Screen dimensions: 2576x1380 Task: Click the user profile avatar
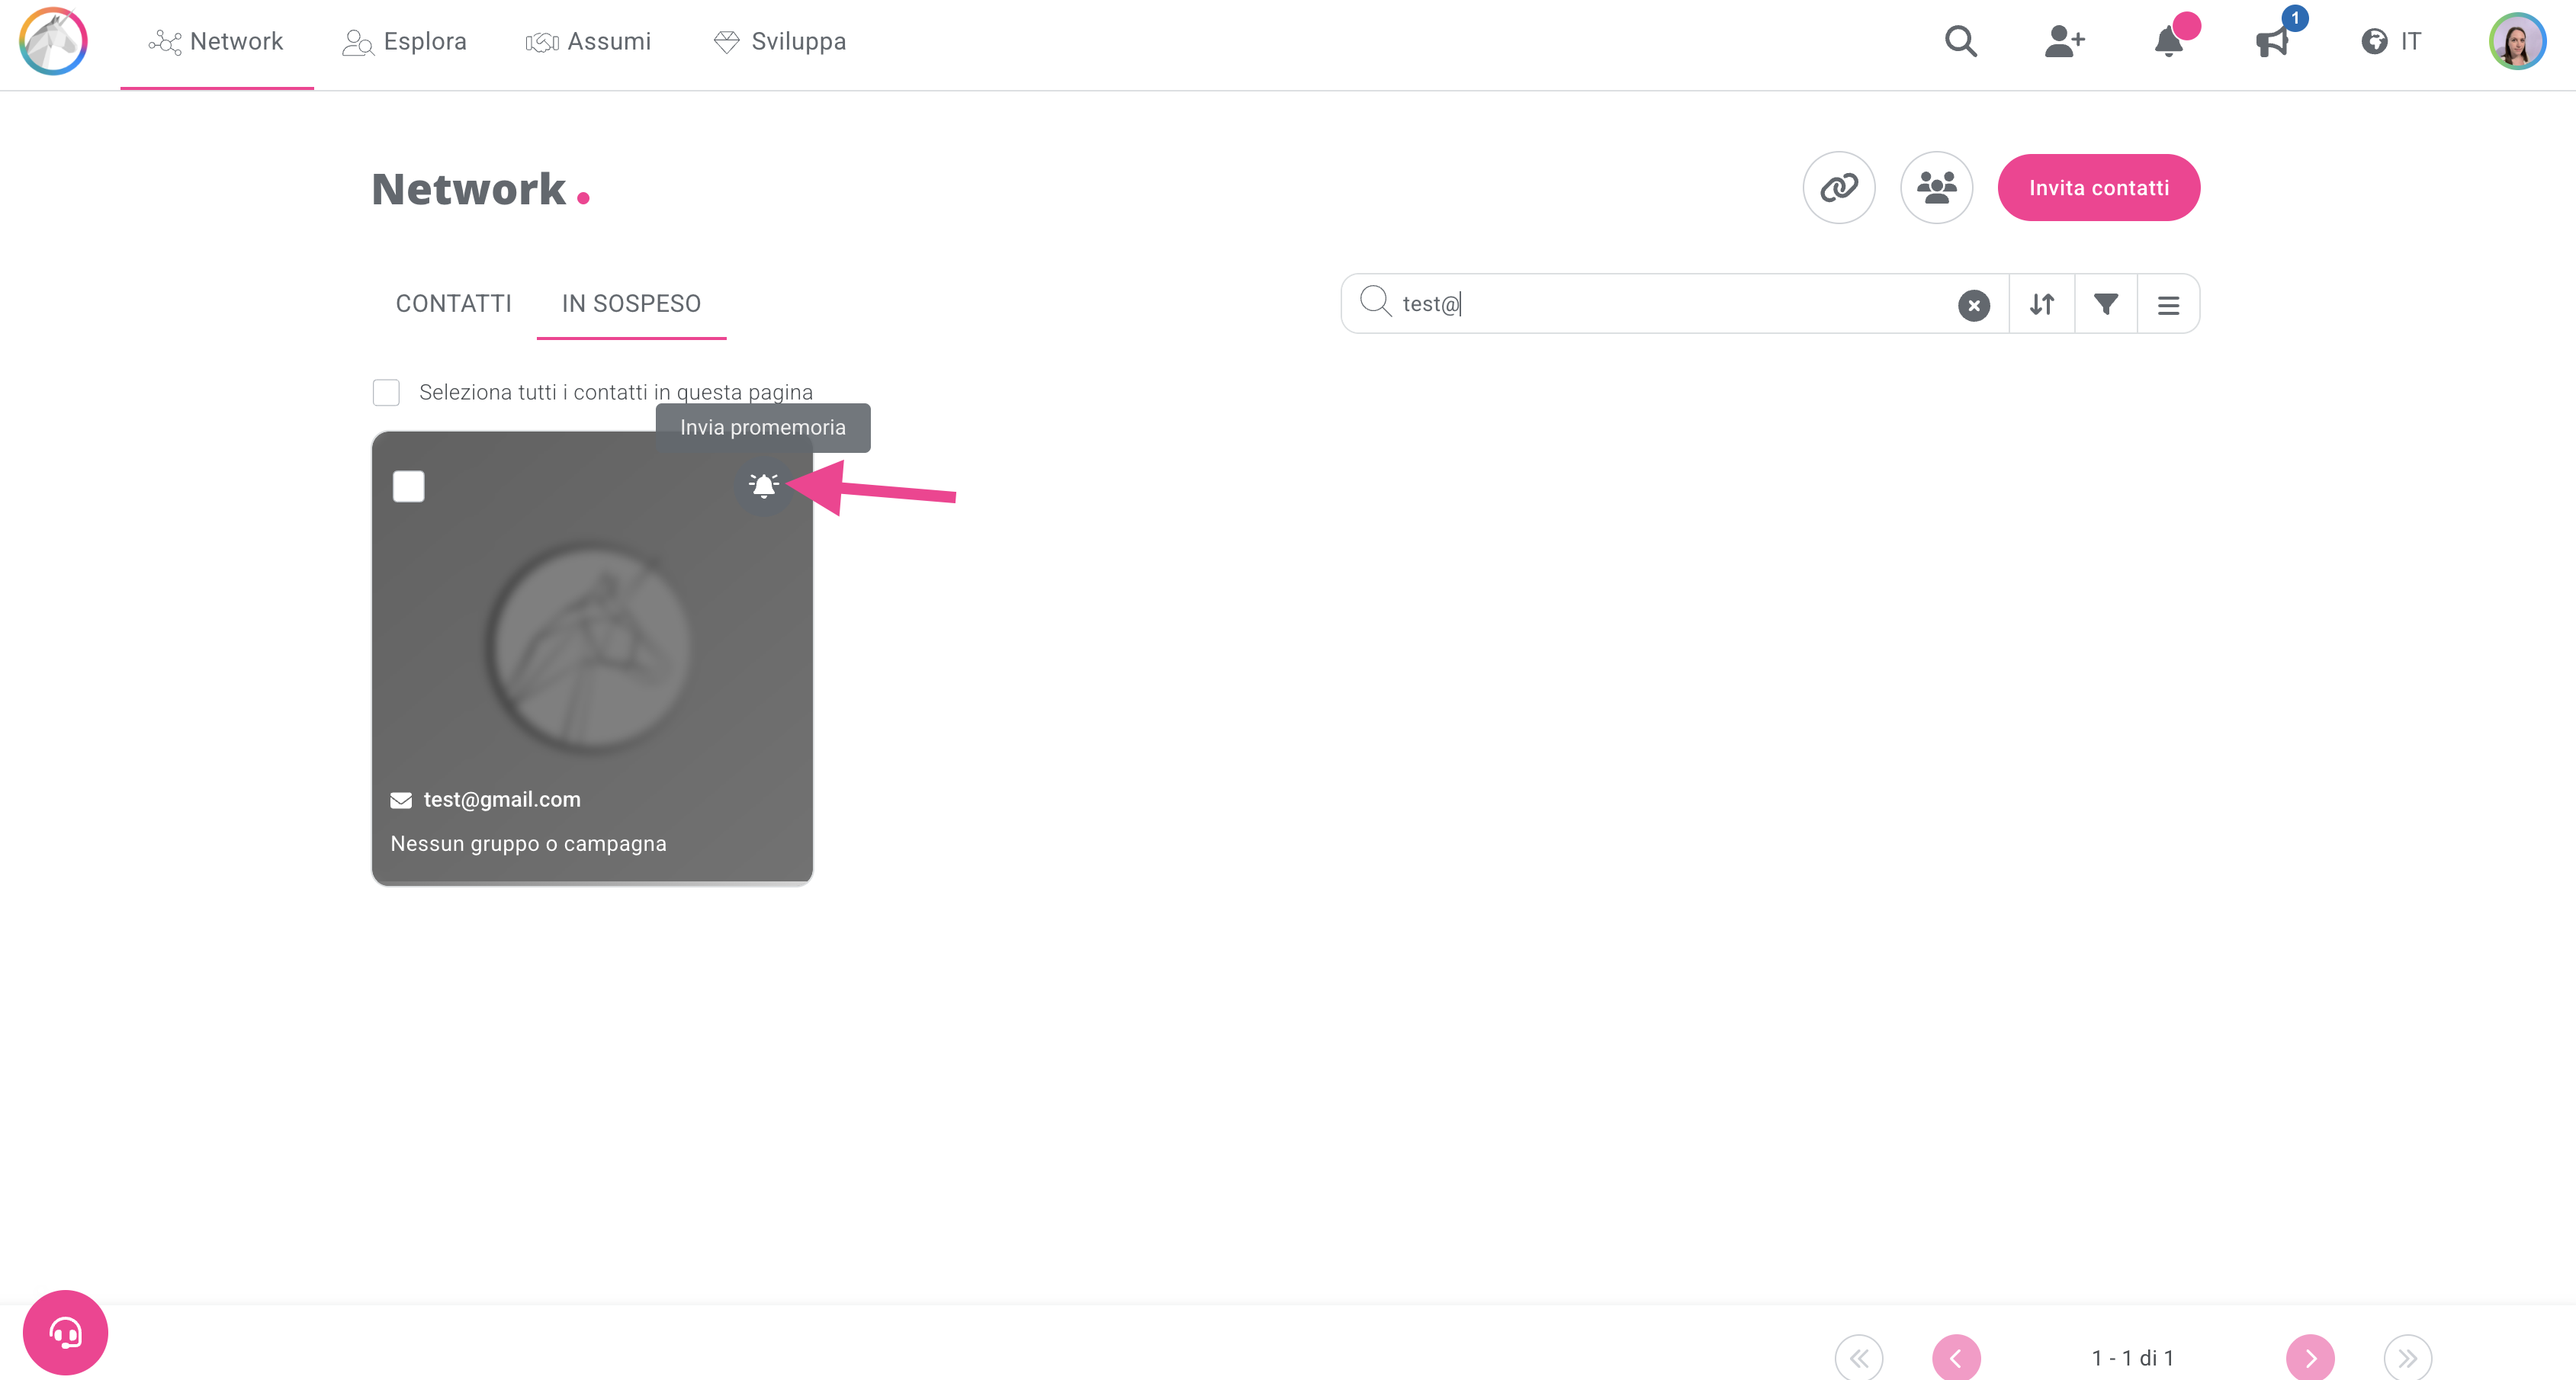pos(2516,42)
